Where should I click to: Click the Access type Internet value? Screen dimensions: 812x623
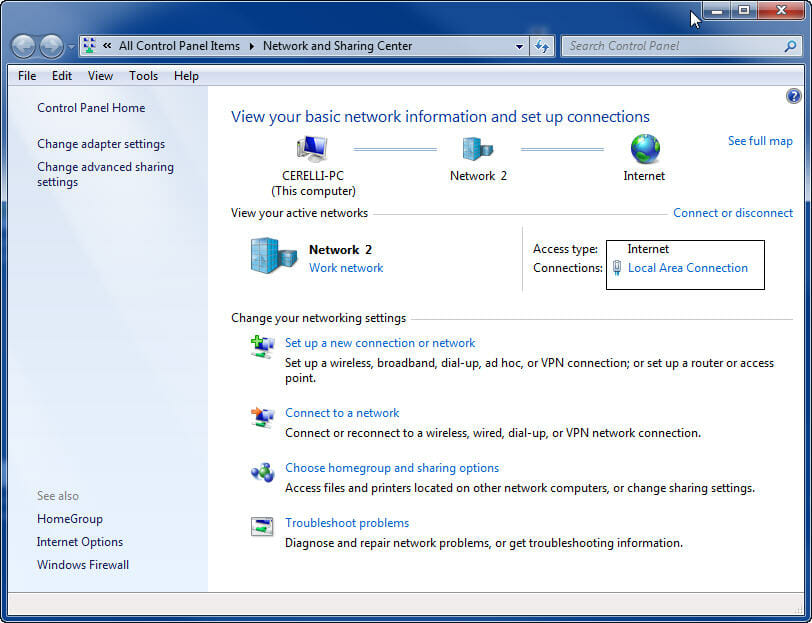pos(648,249)
